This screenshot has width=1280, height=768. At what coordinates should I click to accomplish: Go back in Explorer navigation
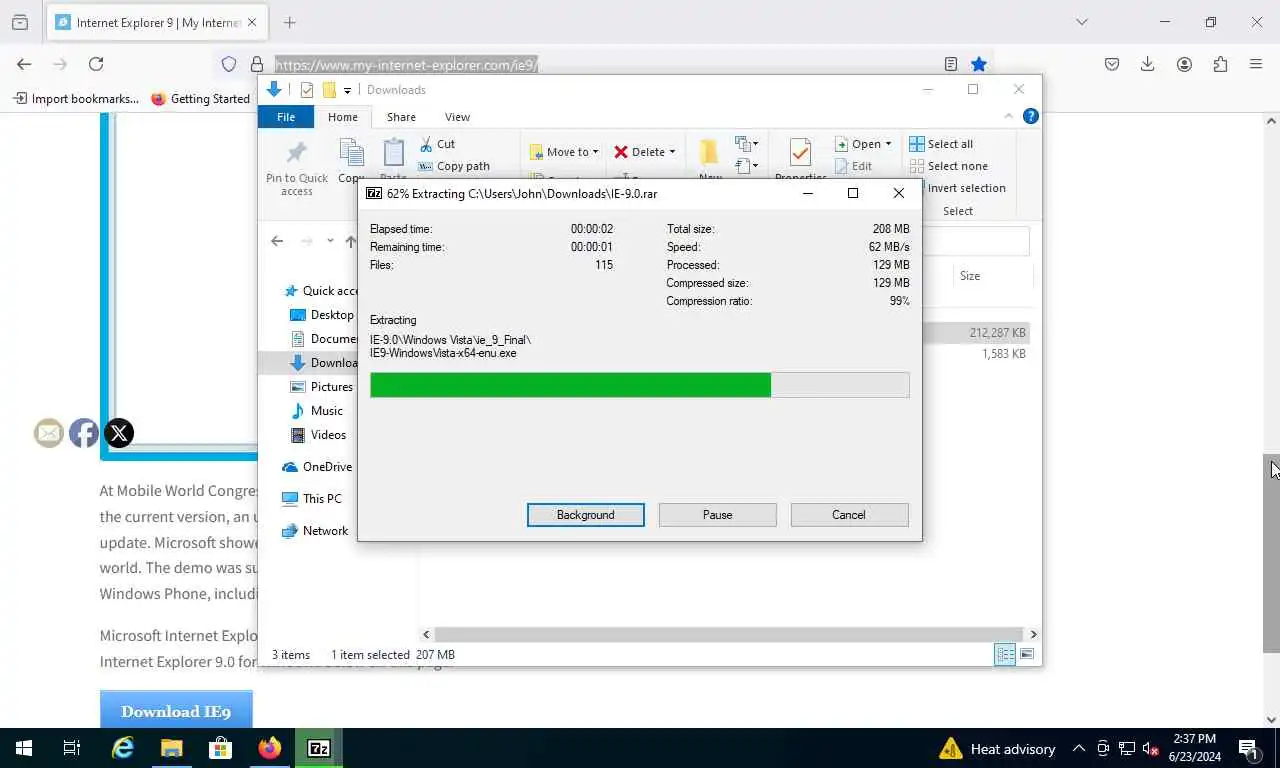pyautogui.click(x=277, y=241)
